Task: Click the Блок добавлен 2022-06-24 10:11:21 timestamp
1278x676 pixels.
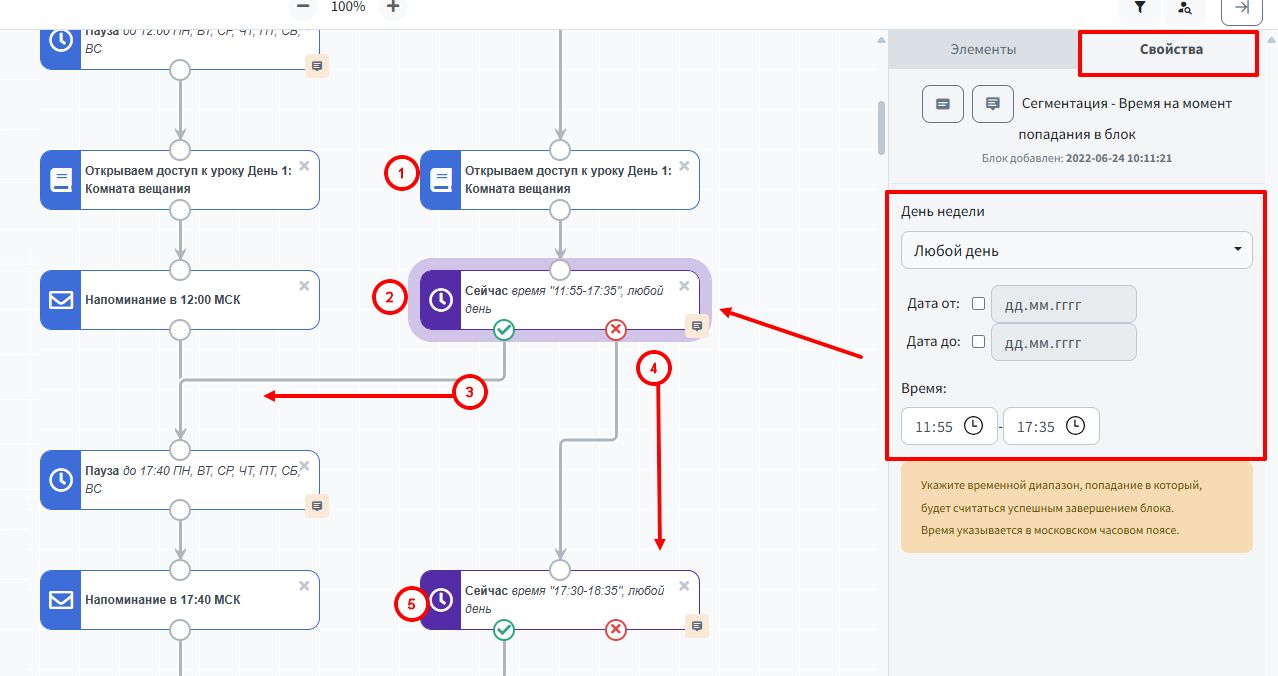Action: coord(1076,158)
